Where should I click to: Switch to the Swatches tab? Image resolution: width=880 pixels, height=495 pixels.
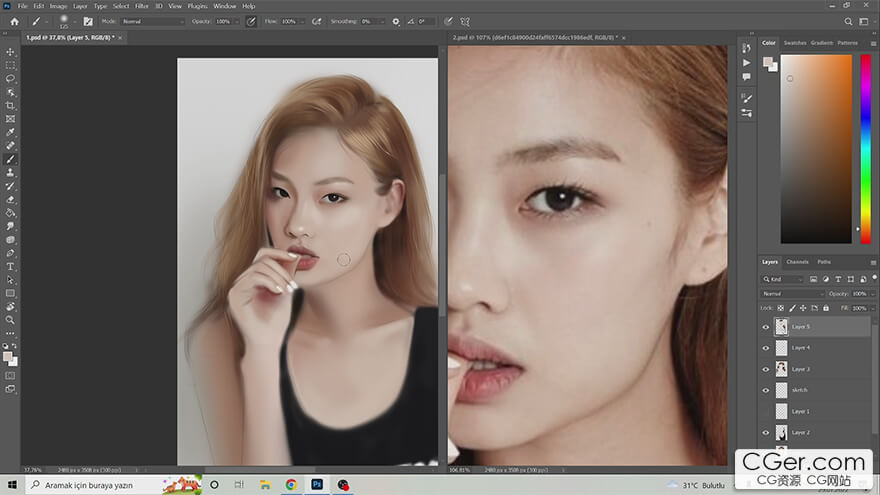795,43
